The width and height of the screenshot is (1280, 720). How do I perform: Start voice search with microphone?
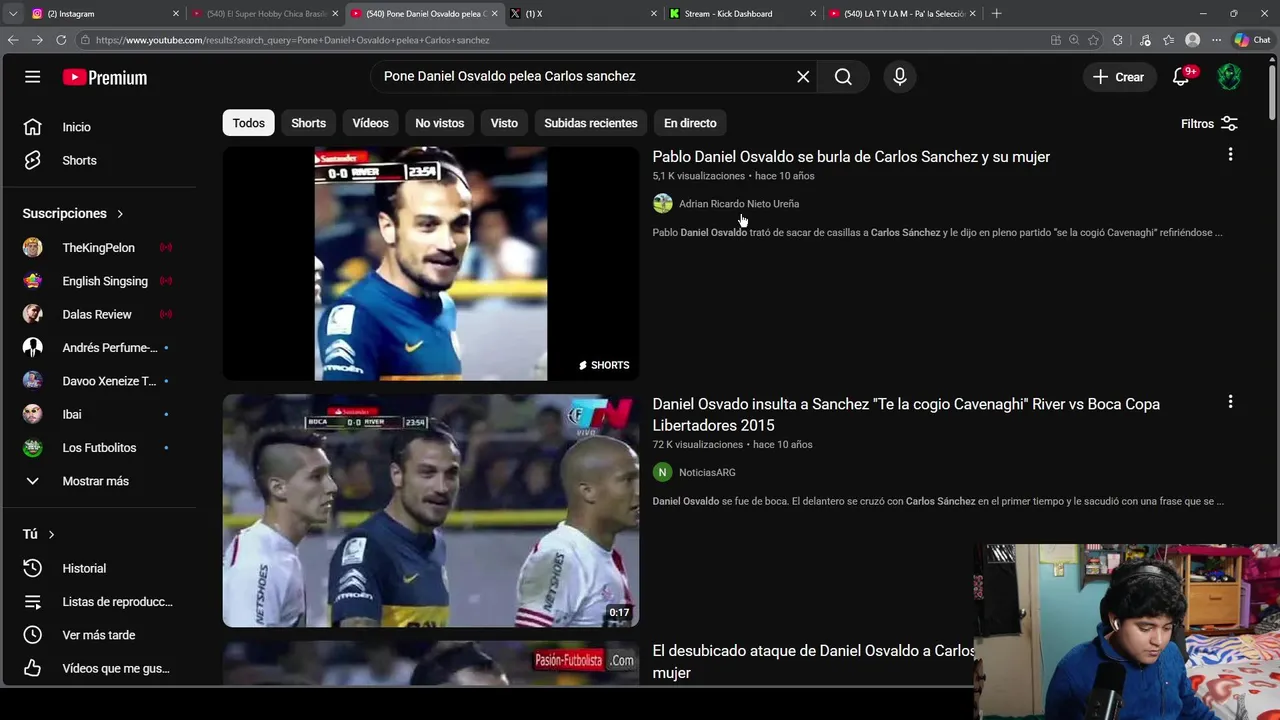[900, 77]
